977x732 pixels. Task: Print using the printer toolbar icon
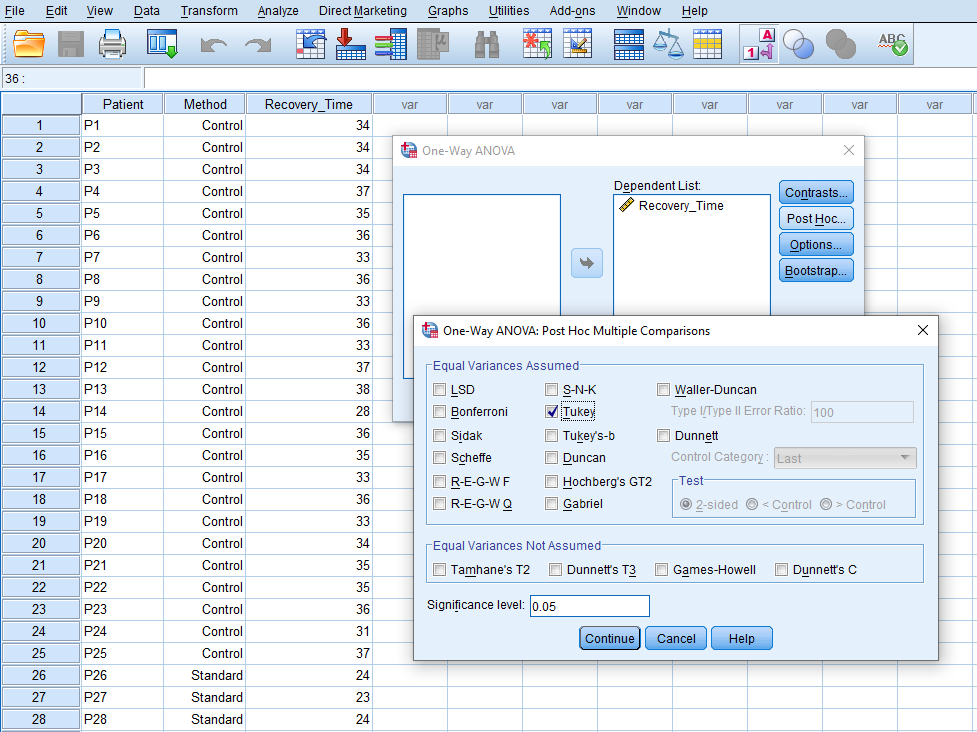(112, 44)
